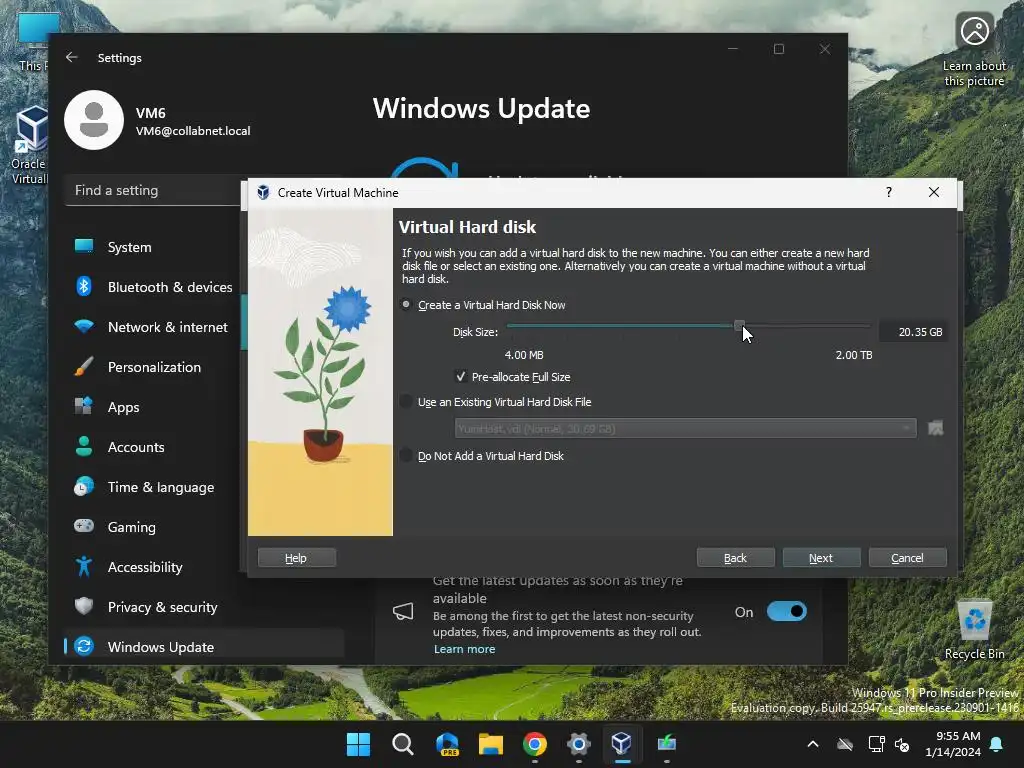Click the Accessibility figure icon in sidebar
The height and width of the screenshot is (768, 1024).
pos(84,566)
